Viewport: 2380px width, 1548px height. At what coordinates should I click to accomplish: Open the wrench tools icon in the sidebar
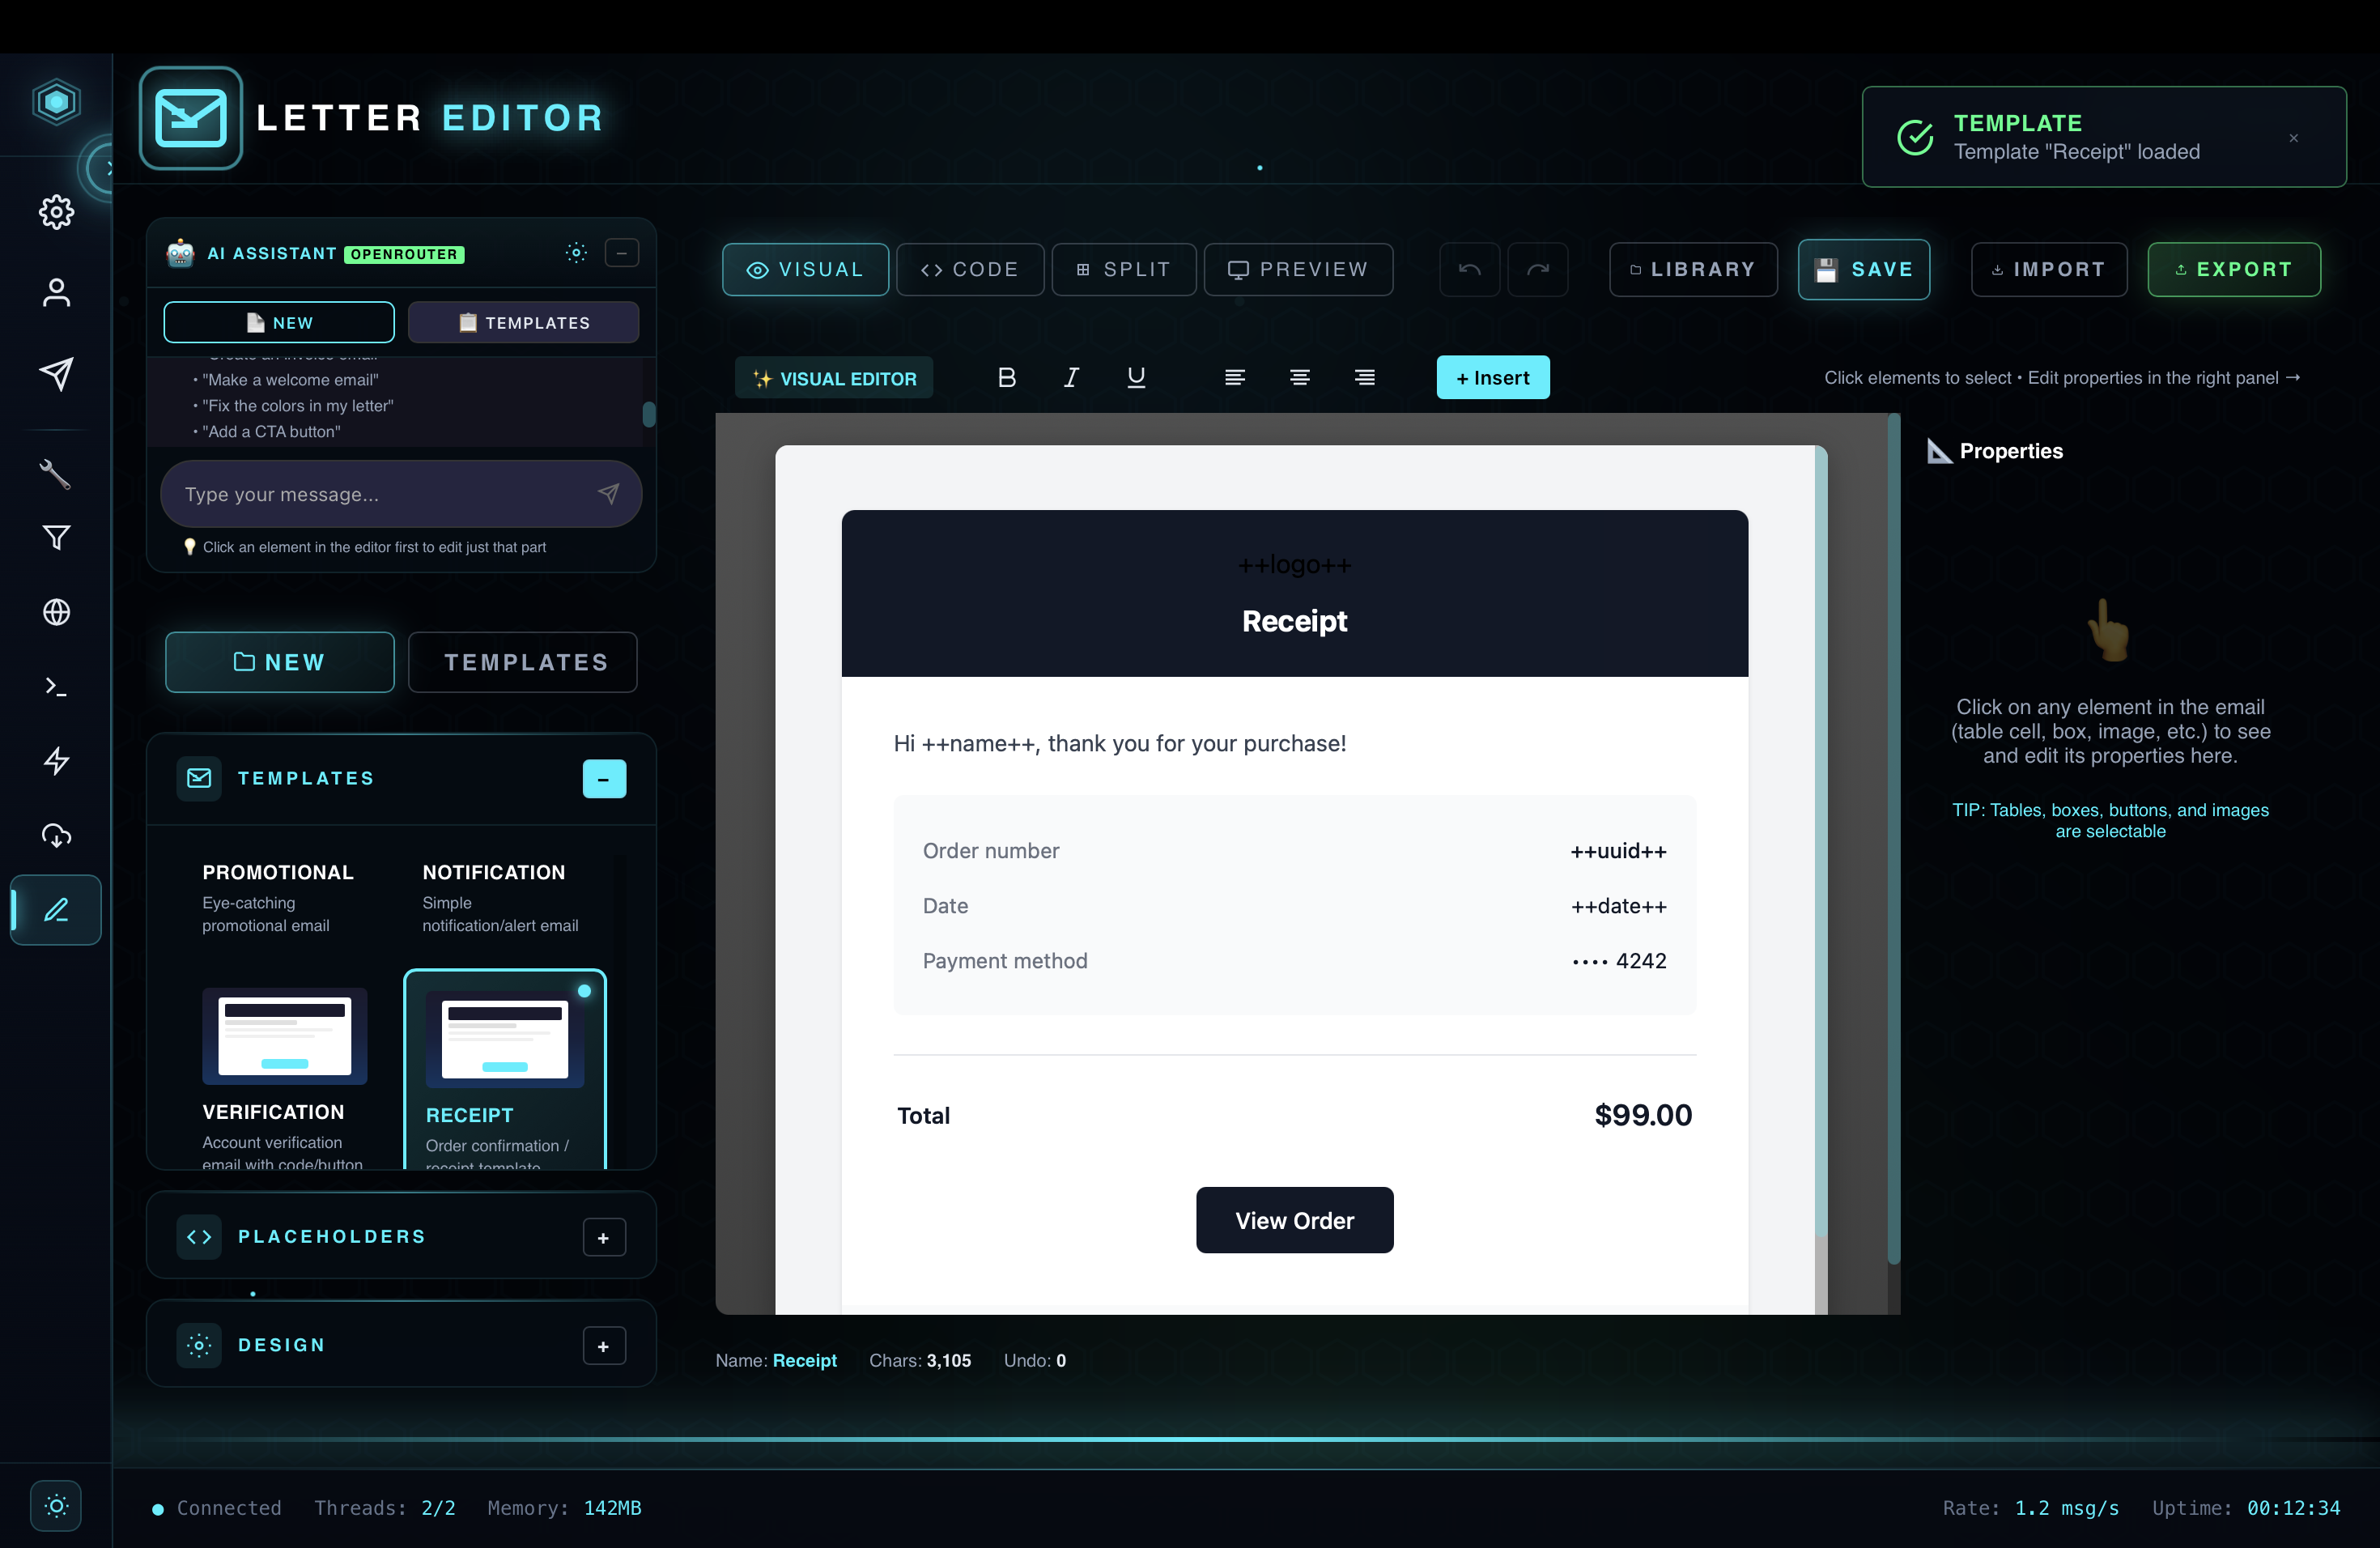(x=56, y=473)
